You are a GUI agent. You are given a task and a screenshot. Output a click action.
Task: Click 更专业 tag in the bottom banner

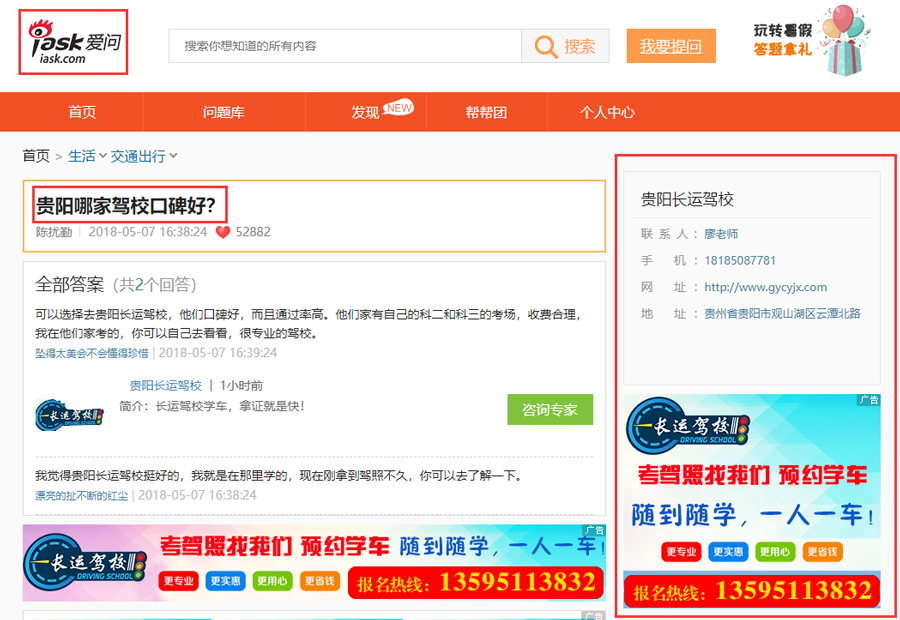tap(179, 581)
